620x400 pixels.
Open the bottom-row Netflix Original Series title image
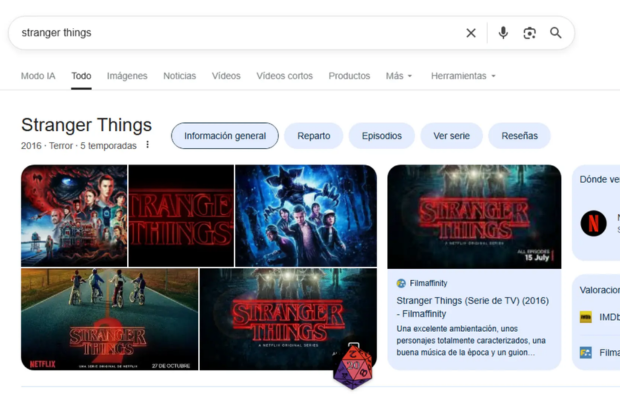pyautogui.click(x=288, y=319)
